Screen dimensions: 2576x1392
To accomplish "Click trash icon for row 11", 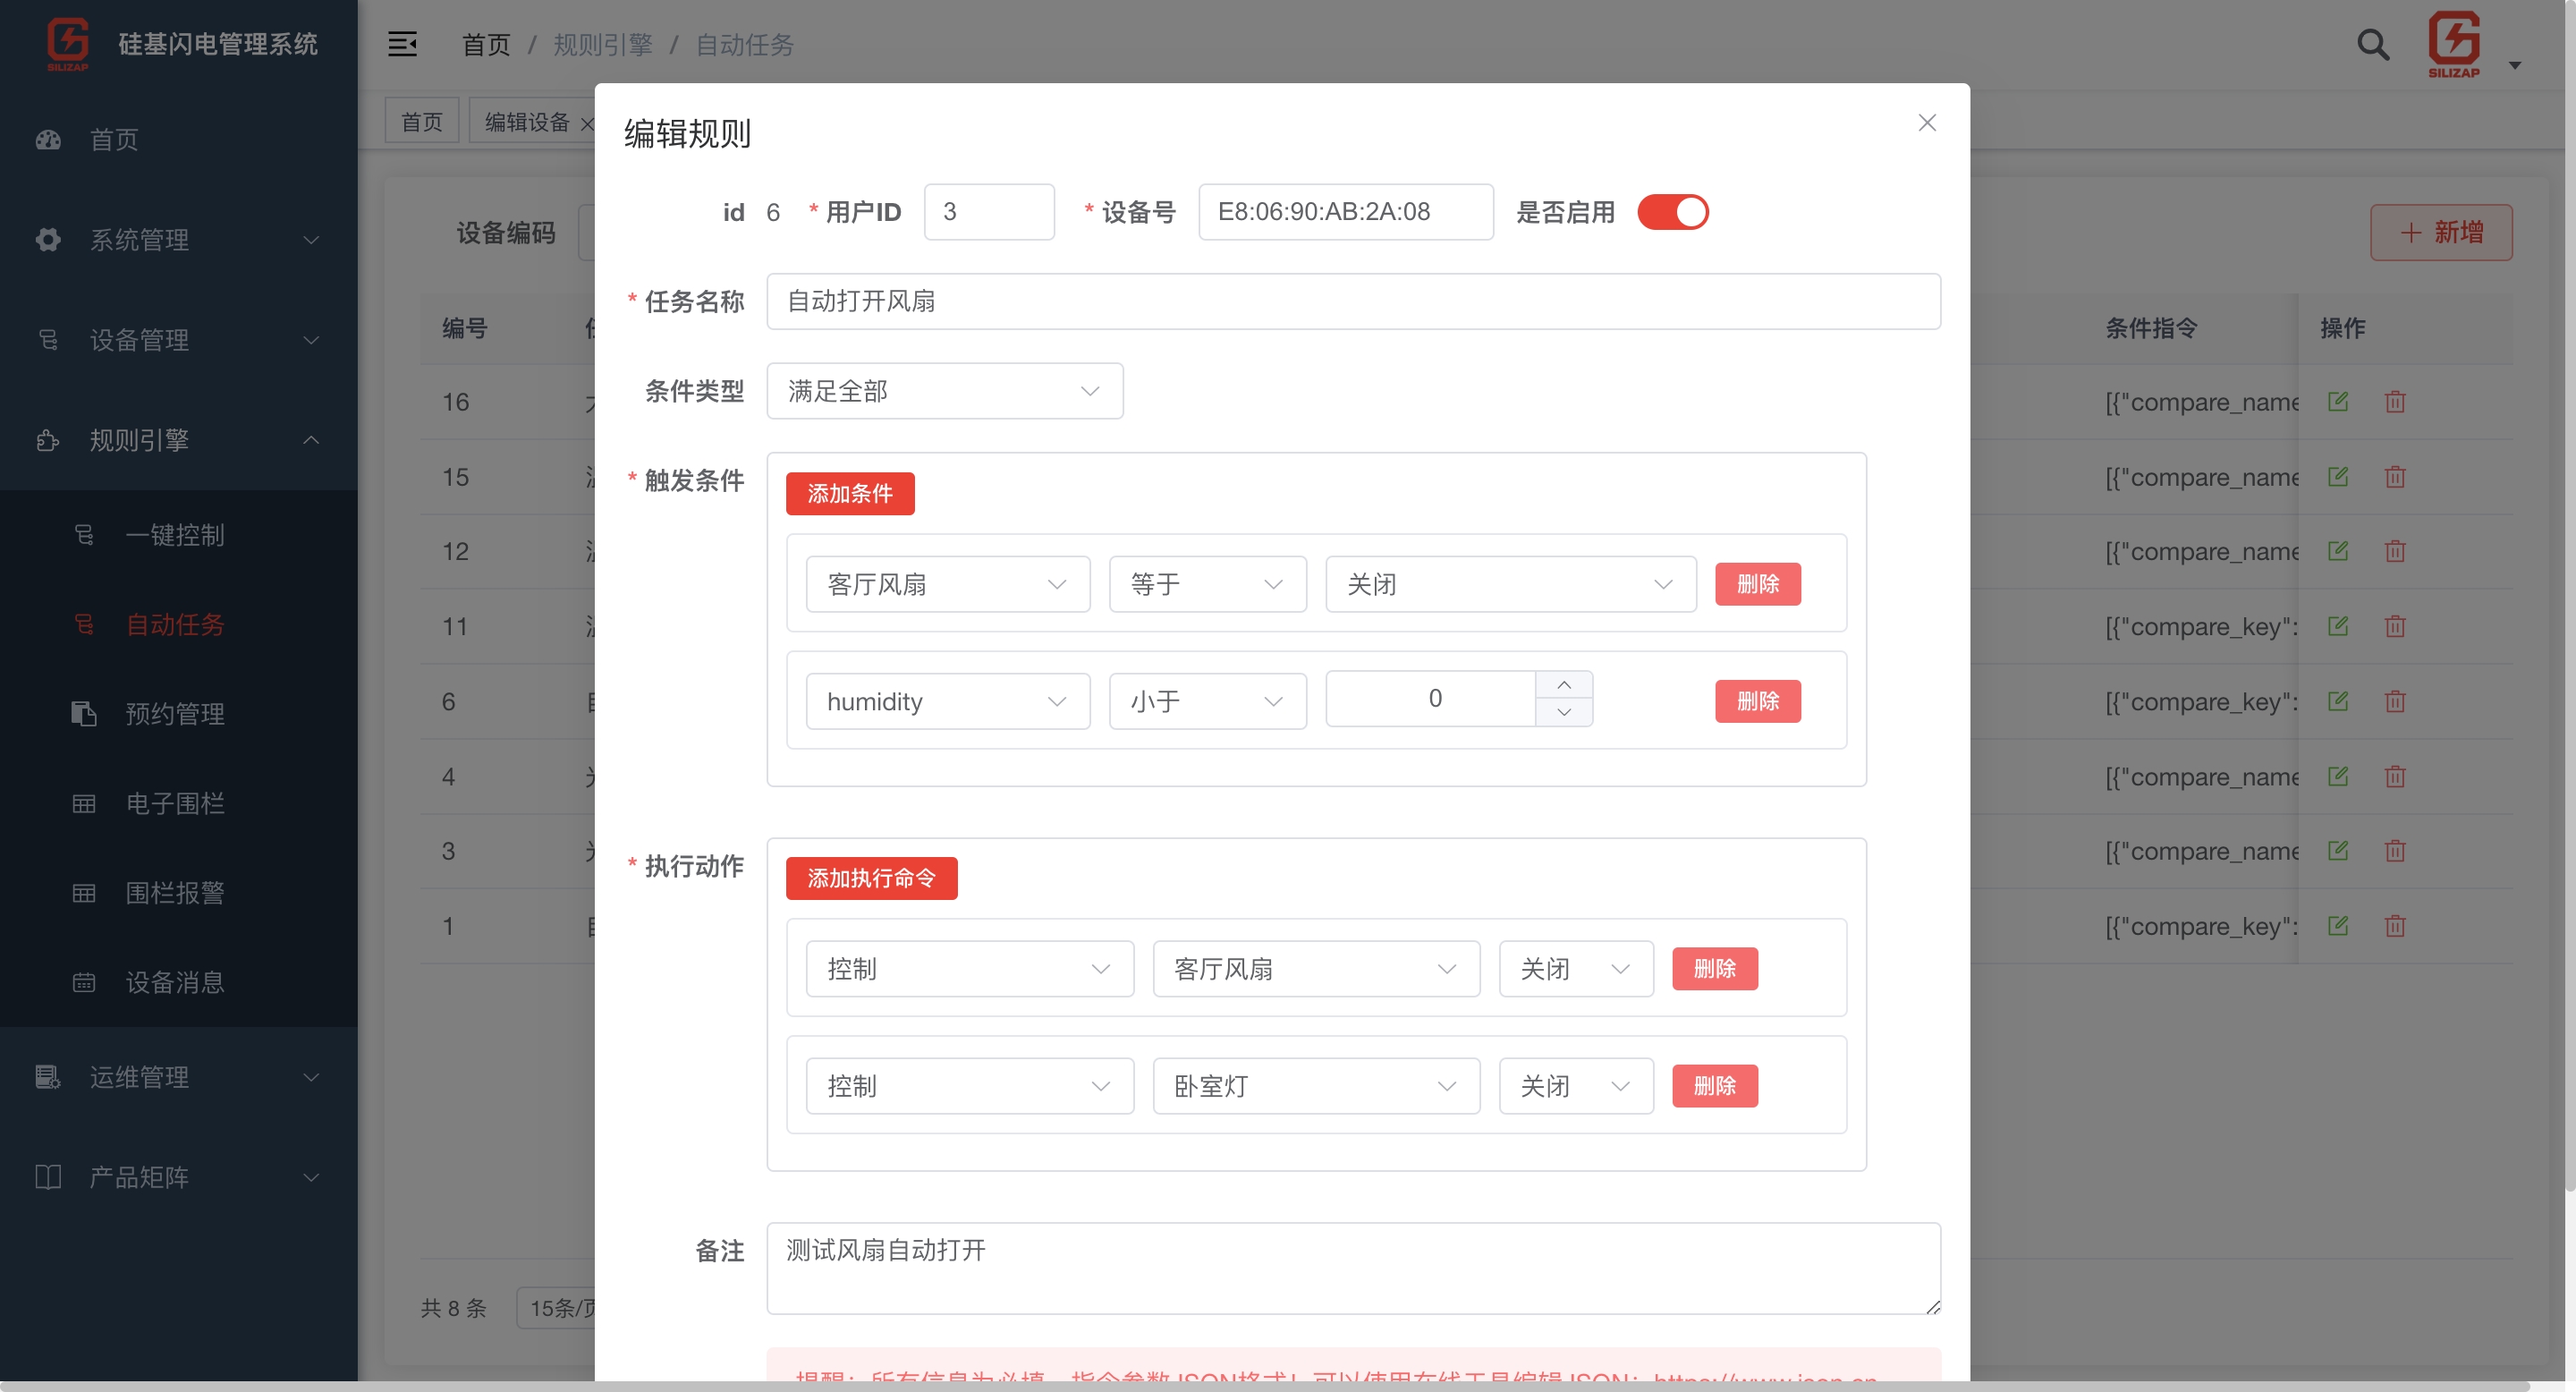I will tap(2394, 627).
